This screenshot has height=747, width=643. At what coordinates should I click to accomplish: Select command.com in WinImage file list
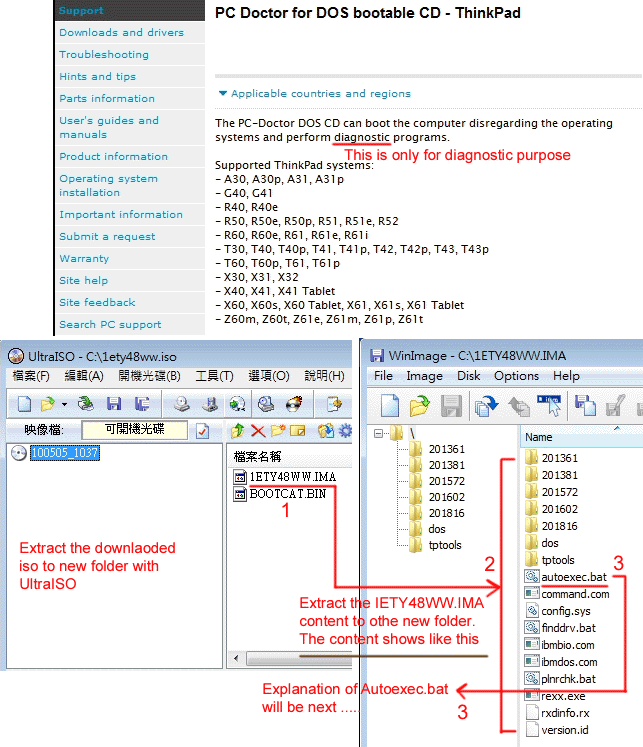(x=575, y=594)
